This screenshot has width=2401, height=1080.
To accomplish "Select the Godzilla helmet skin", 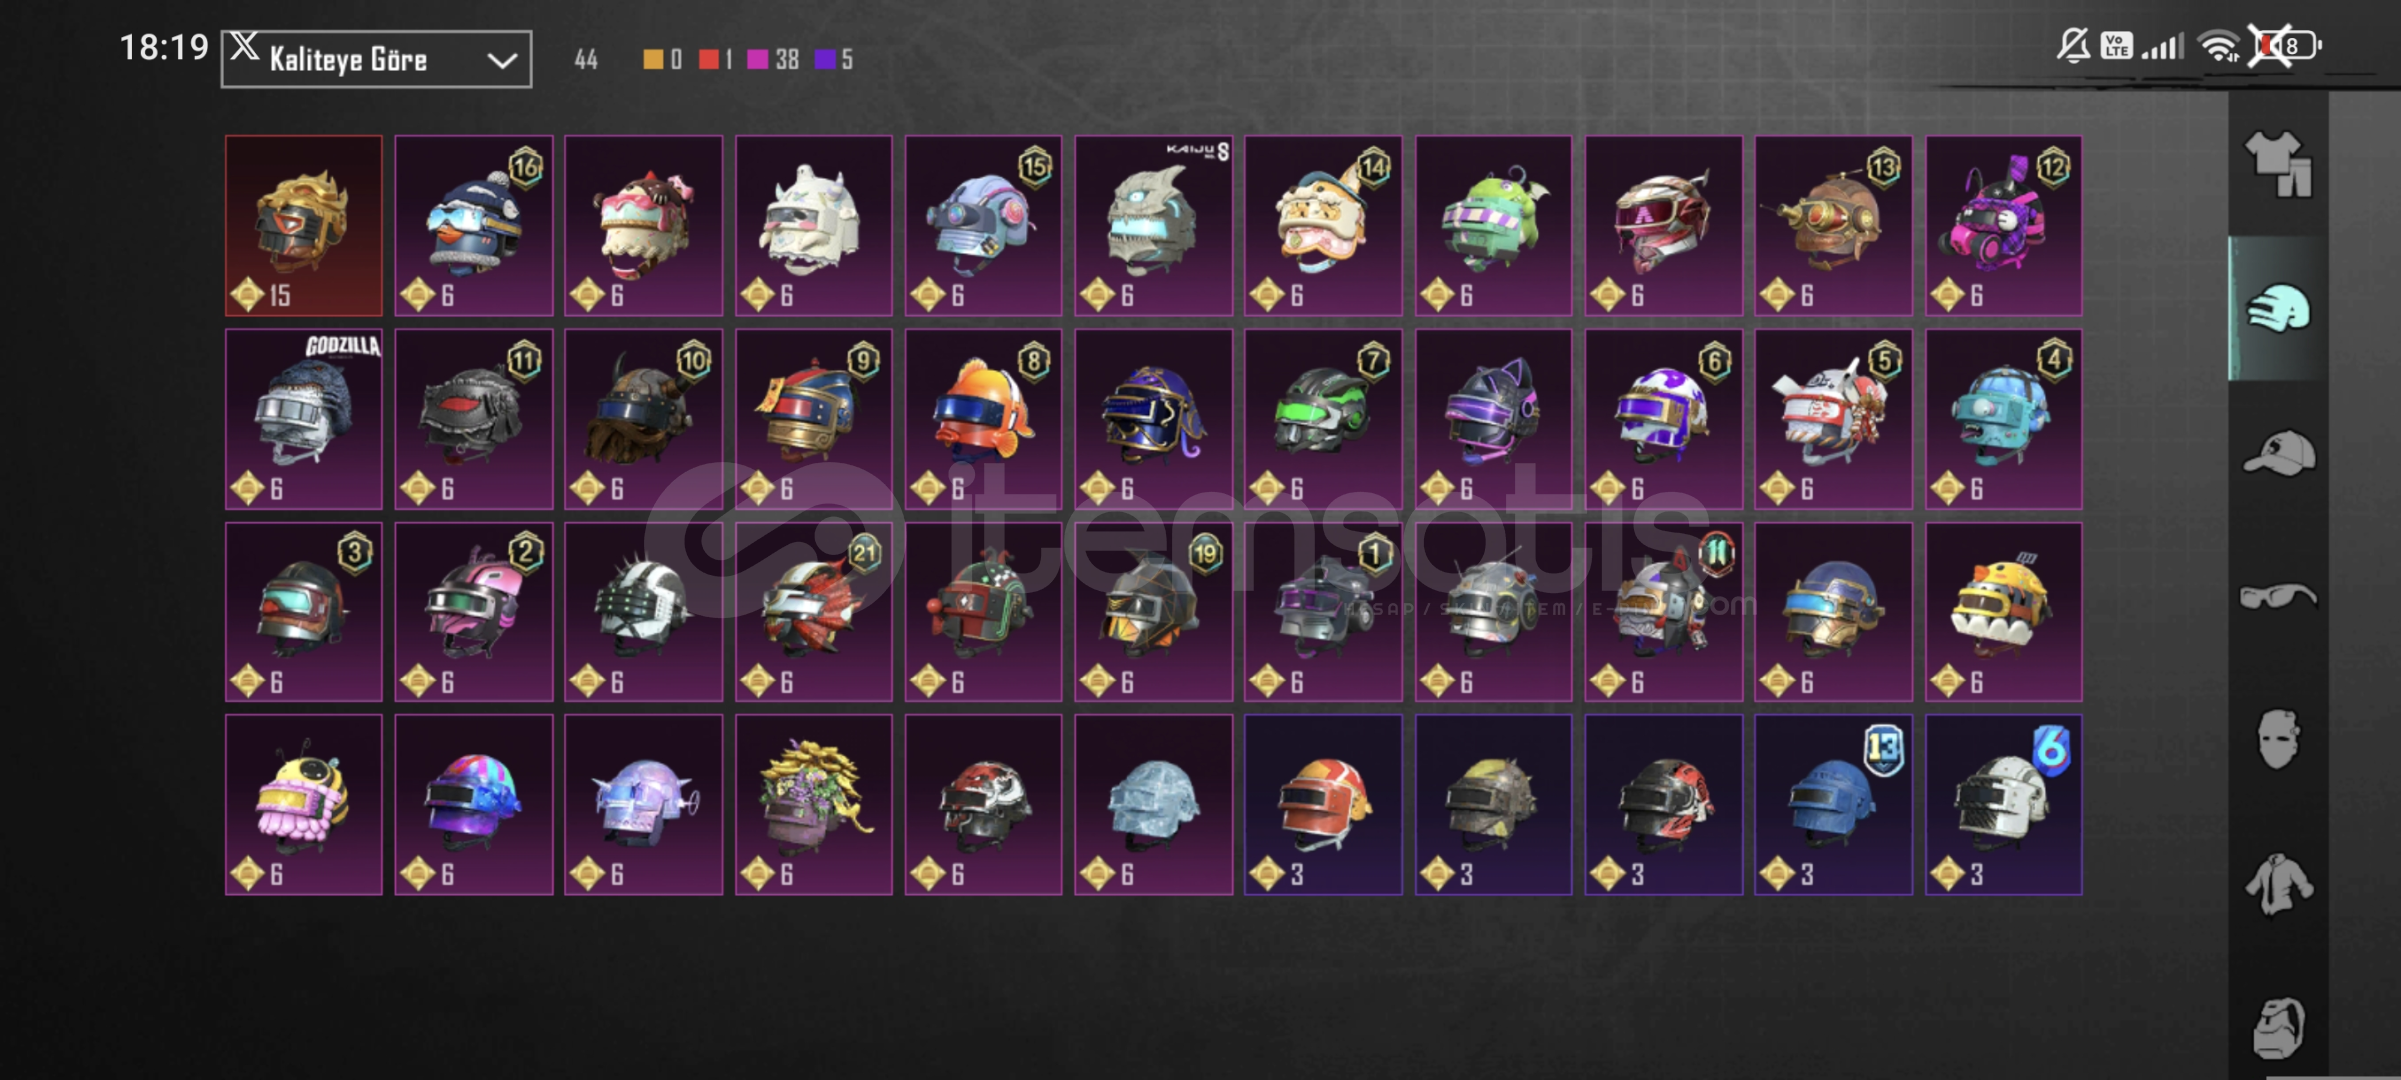I will point(304,419).
